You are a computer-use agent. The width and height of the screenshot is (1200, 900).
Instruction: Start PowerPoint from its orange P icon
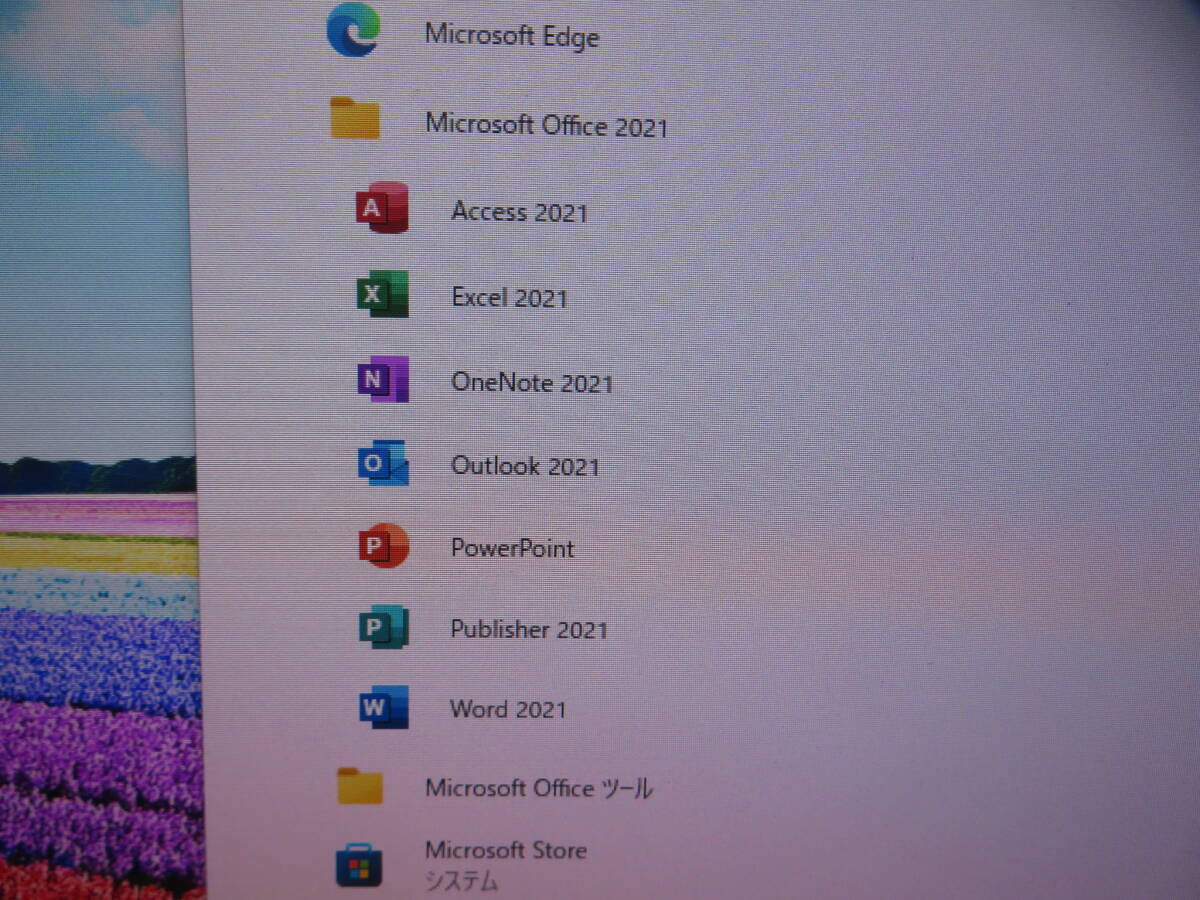[384, 546]
